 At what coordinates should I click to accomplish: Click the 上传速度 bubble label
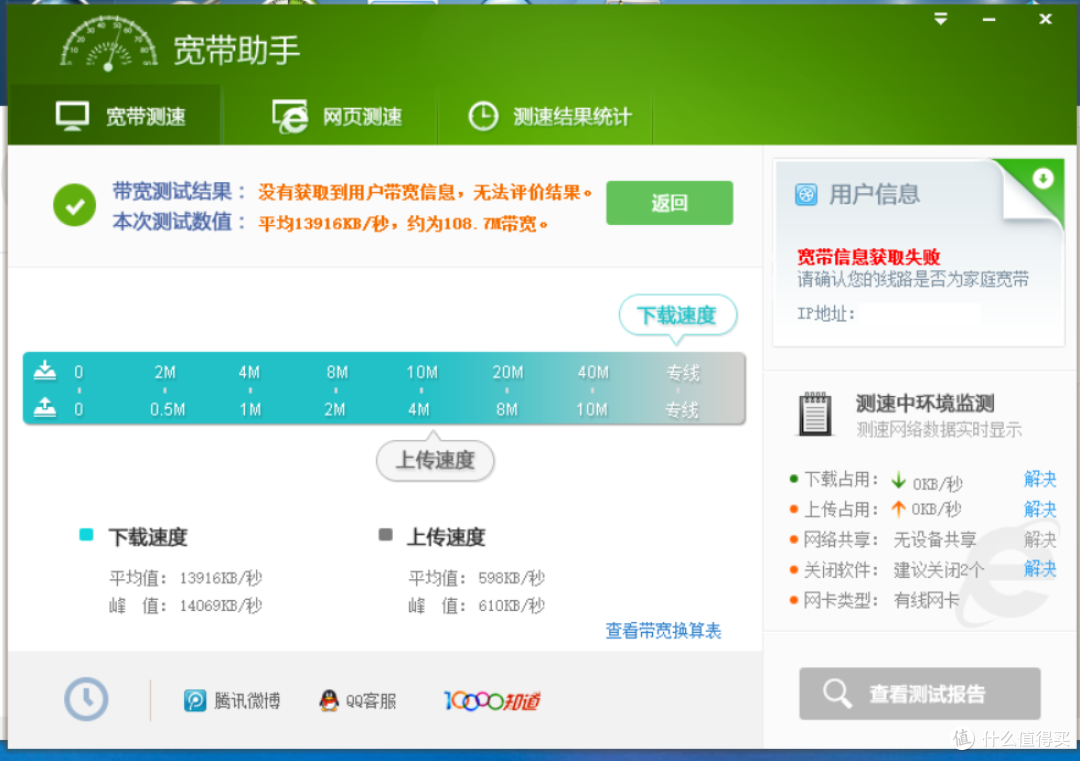coord(435,459)
